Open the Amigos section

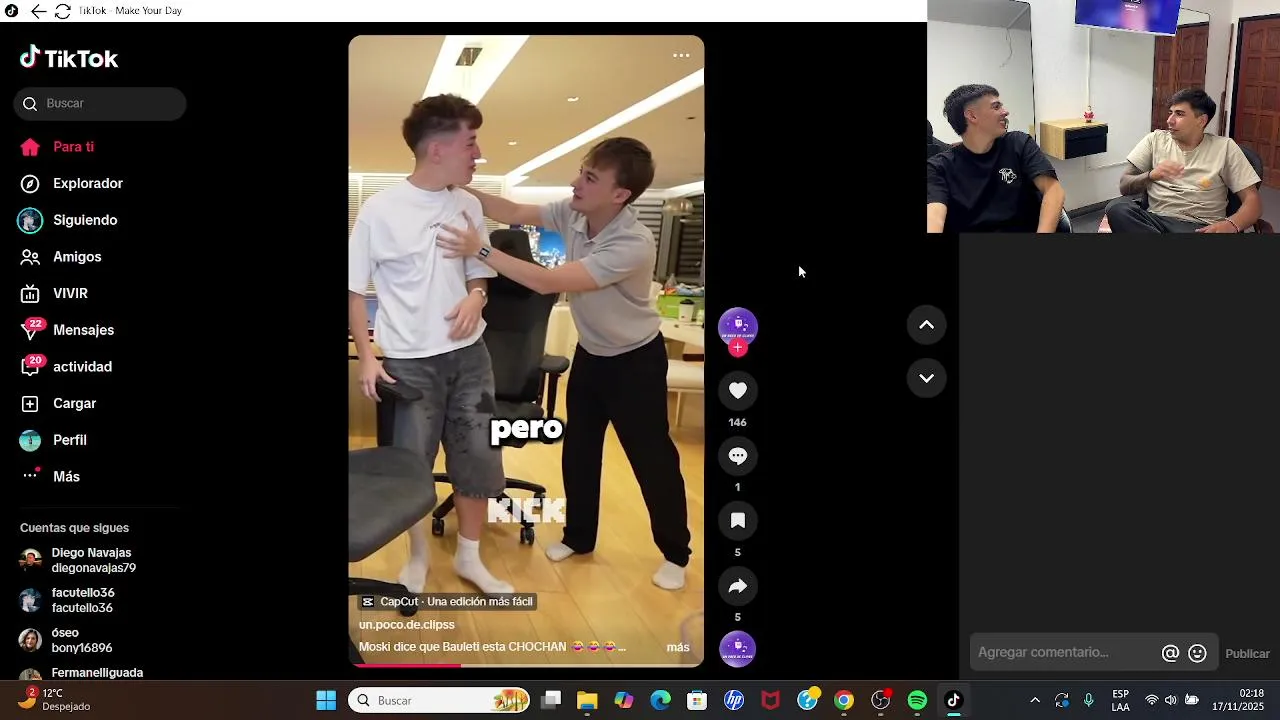[x=61, y=257]
